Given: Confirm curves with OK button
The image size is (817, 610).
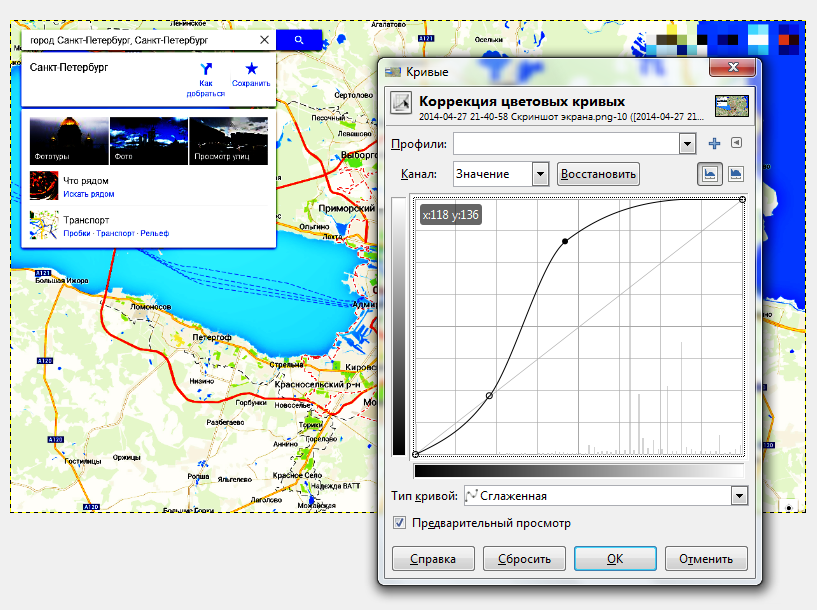Looking at the screenshot, I should pyautogui.click(x=615, y=559).
